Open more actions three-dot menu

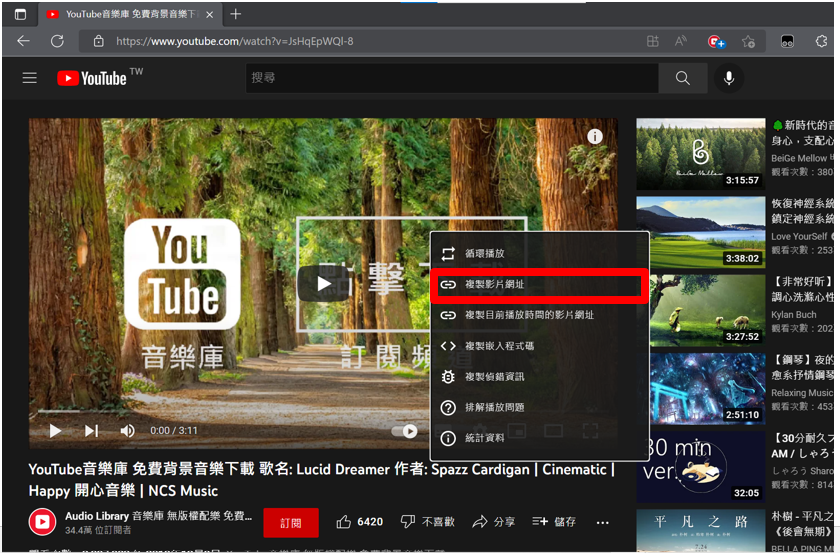tap(603, 522)
